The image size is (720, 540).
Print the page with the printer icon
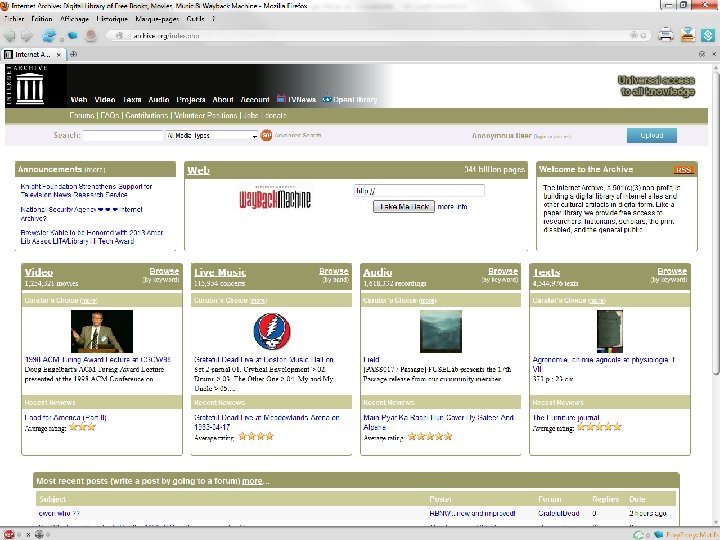[x=665, y=35]
